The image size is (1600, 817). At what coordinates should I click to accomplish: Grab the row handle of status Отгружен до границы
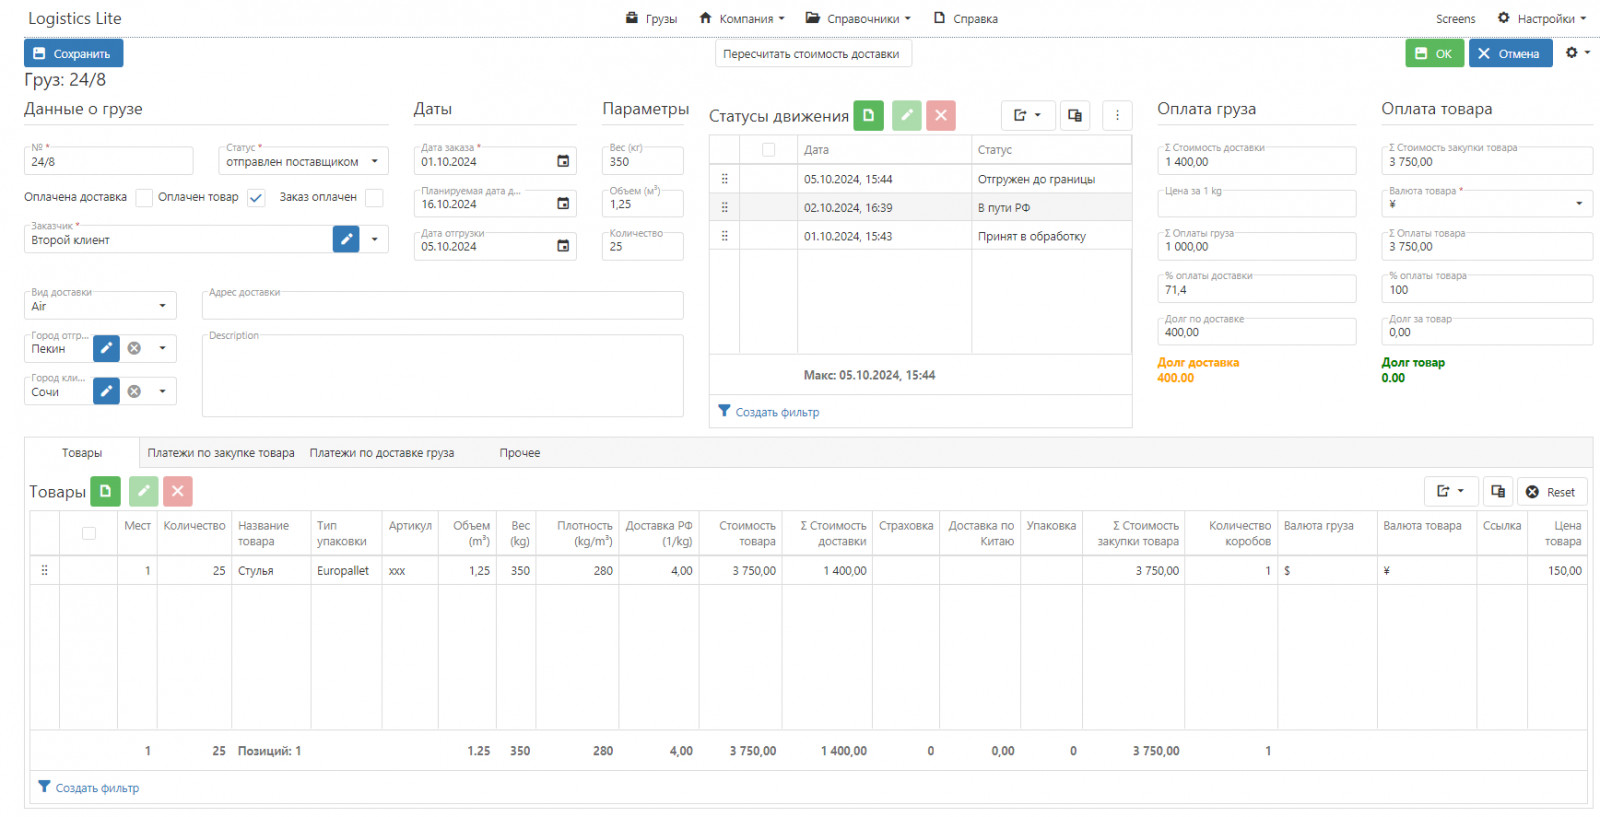(724, 179)
